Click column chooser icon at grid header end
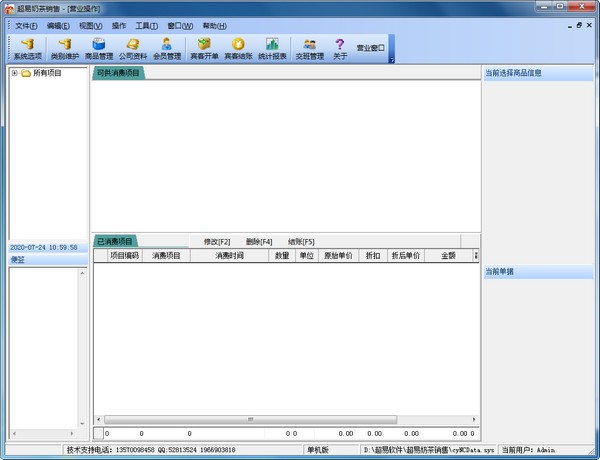The width and height of the screenshot is (600, 460). (x=476, y=256)
